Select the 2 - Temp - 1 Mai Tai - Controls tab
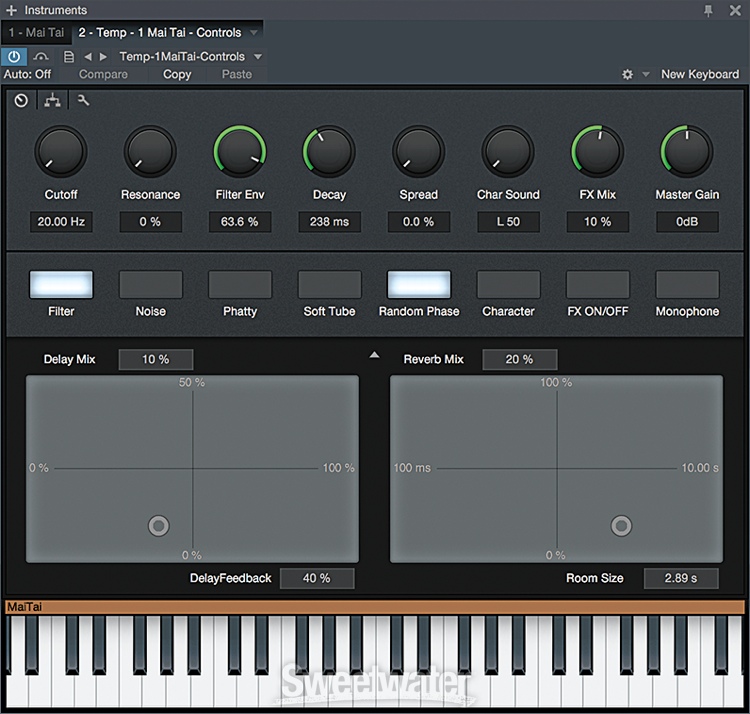The width and height of the screenshot is (750, 714). coord(160,33)
